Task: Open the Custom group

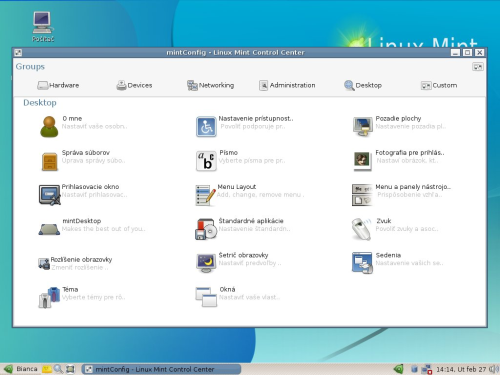Action: point(439,85)
